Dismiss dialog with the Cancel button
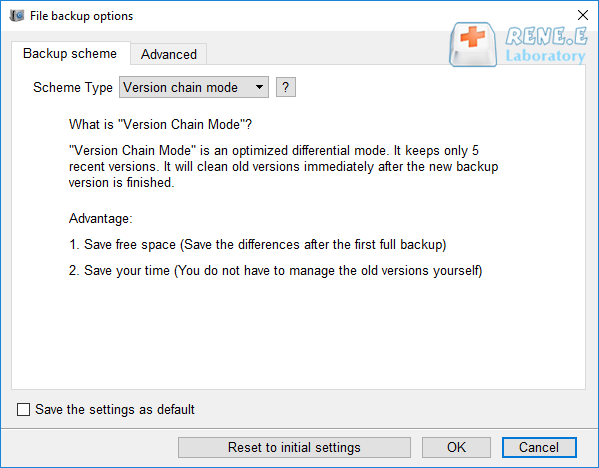This screenshot has height=468, width=599. click(x=539, y=447)
